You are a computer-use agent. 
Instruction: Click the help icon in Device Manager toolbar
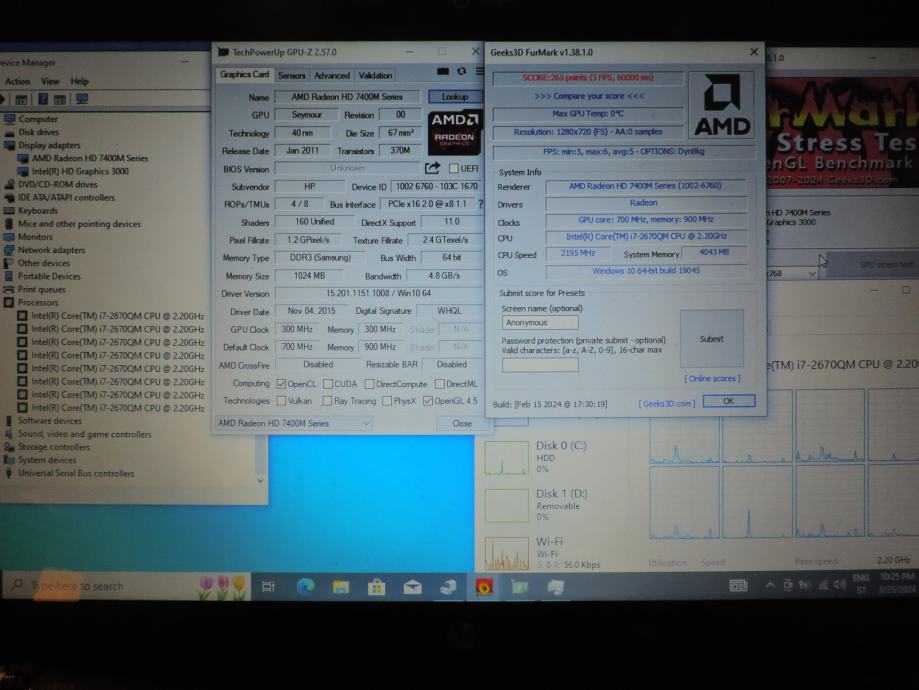tap(43, 98)
